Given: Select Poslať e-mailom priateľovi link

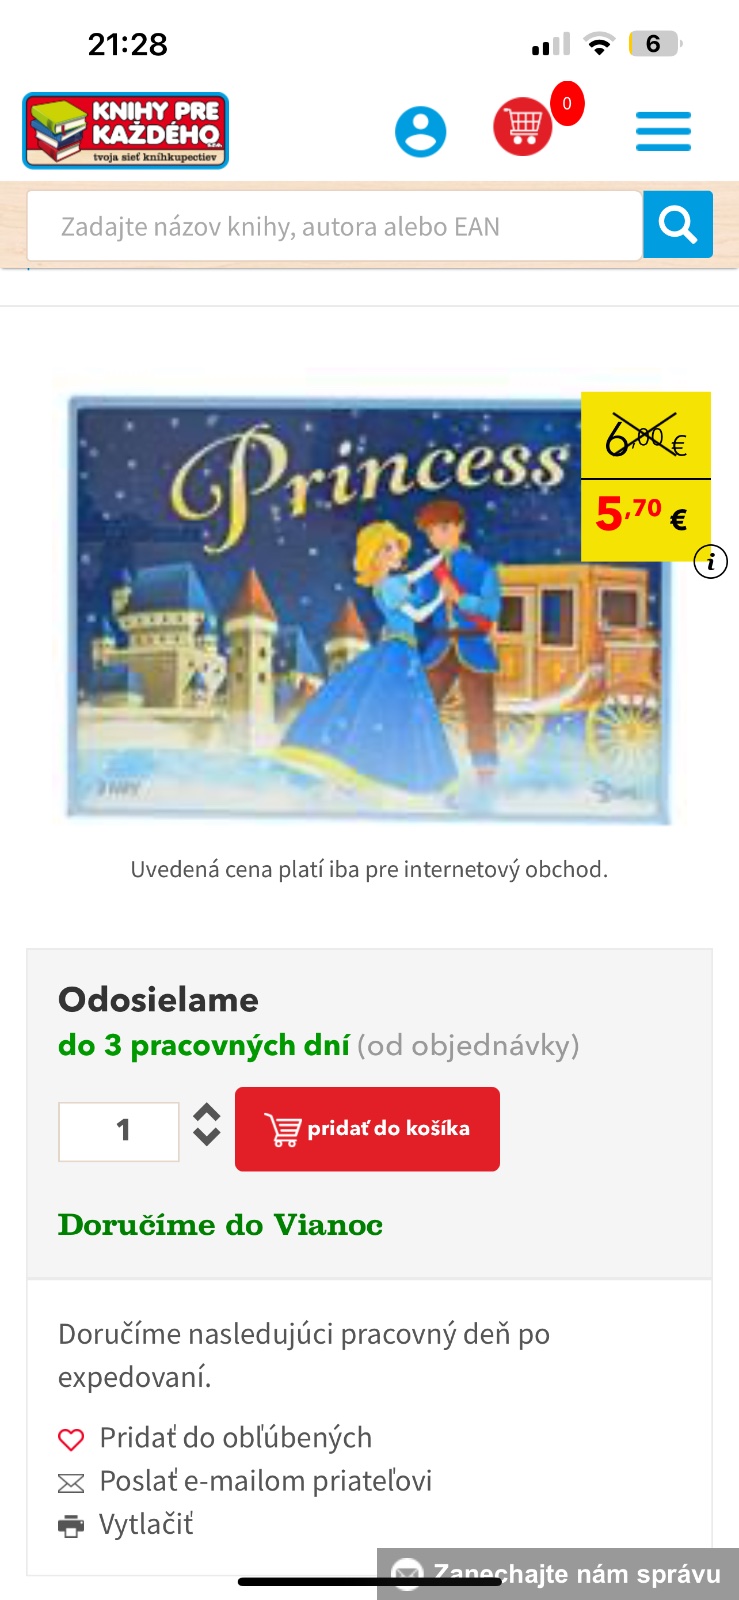Looking at the screenshot, I should pyautogui.click(x=265, y=1481).
